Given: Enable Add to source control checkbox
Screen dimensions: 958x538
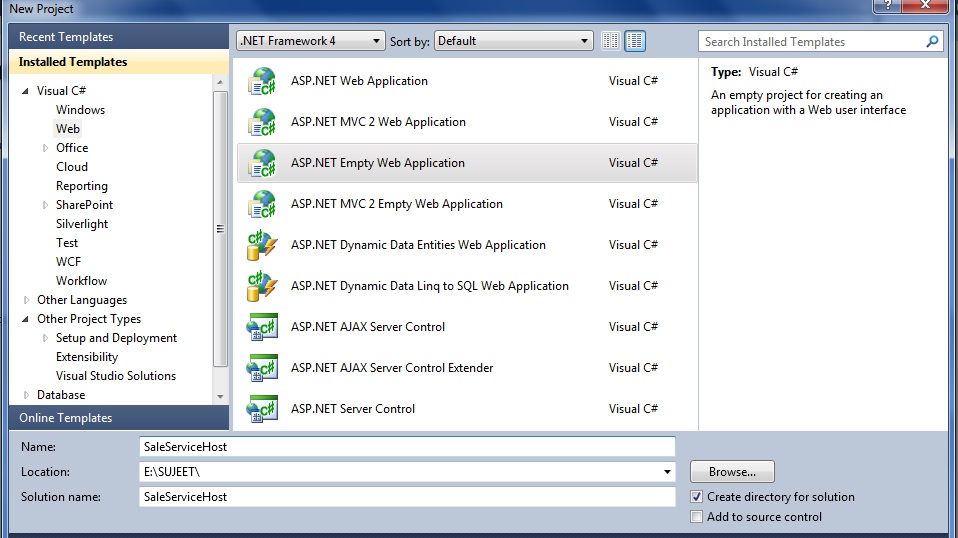Looking at the screenshot, I should click(x=696, y=517).
